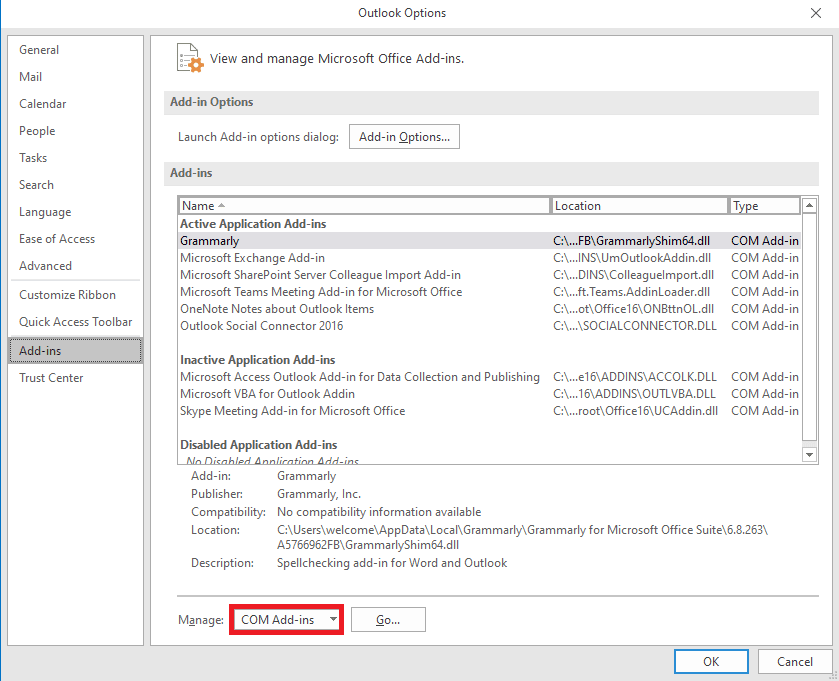Click the OUTLVBA.DLL location cell
This screenshot has height=681, width=839.
point(634,394)
